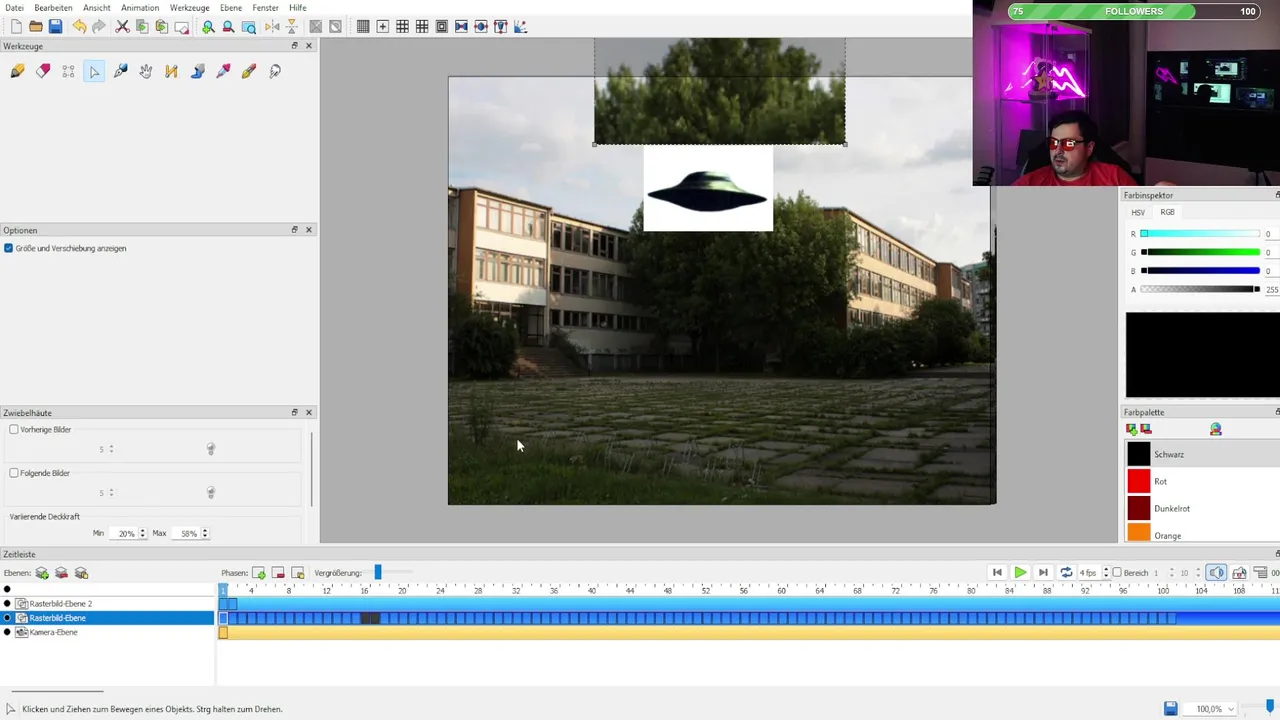
Task: Remove color from Farbpalette
Action: pyautogui.click(x=1145, y=429)
